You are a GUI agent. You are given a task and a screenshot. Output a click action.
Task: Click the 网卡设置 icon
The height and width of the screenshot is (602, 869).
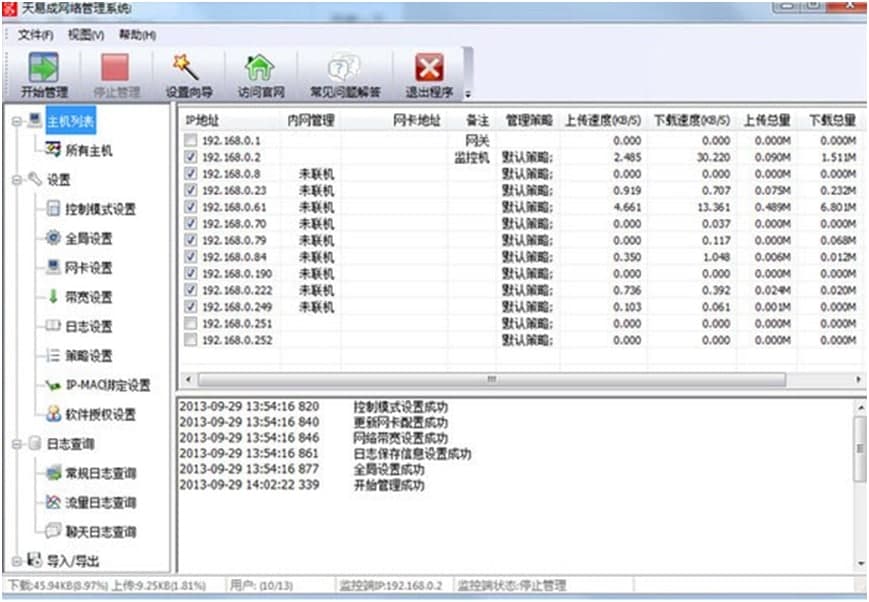point(53,267)
